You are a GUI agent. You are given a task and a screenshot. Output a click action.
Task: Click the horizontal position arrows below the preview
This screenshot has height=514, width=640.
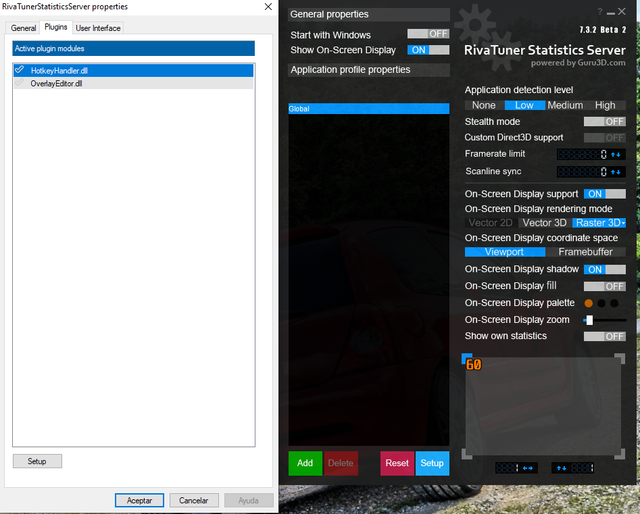tap(528, 468)
